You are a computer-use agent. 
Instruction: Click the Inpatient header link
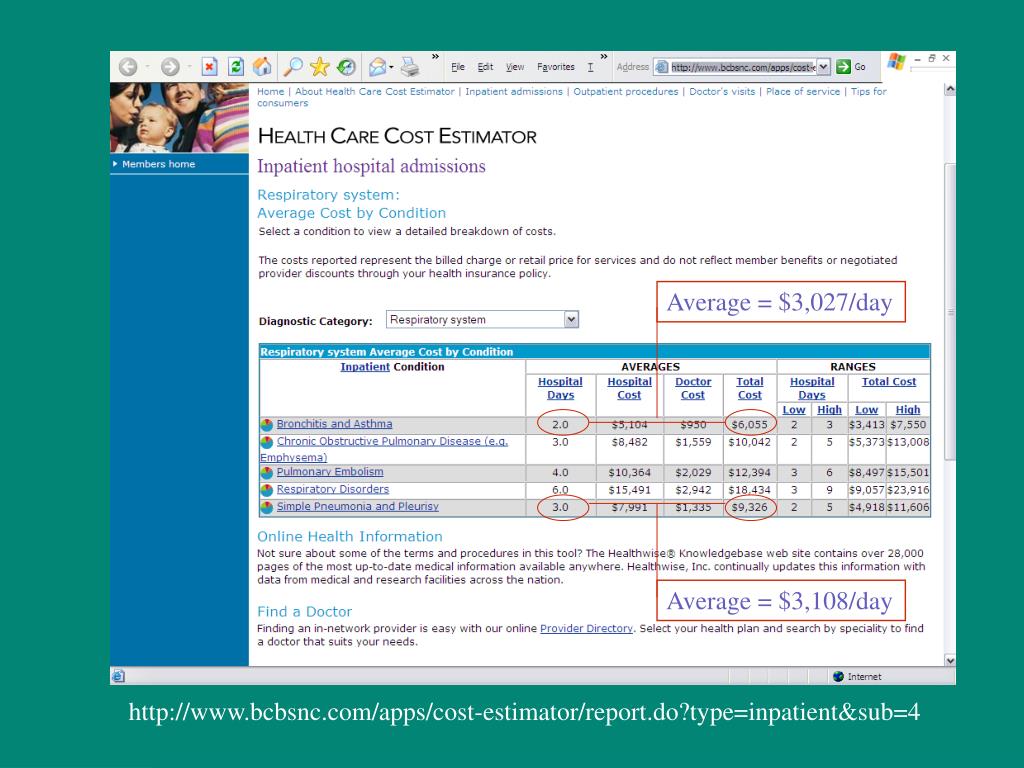coord(365,367)
